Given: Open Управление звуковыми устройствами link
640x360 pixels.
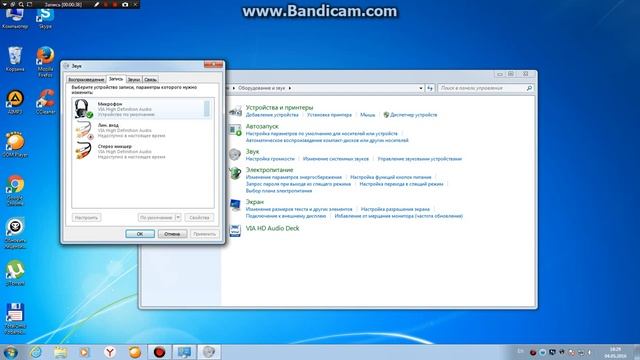Looking at the screenshot, I should 420,159.
